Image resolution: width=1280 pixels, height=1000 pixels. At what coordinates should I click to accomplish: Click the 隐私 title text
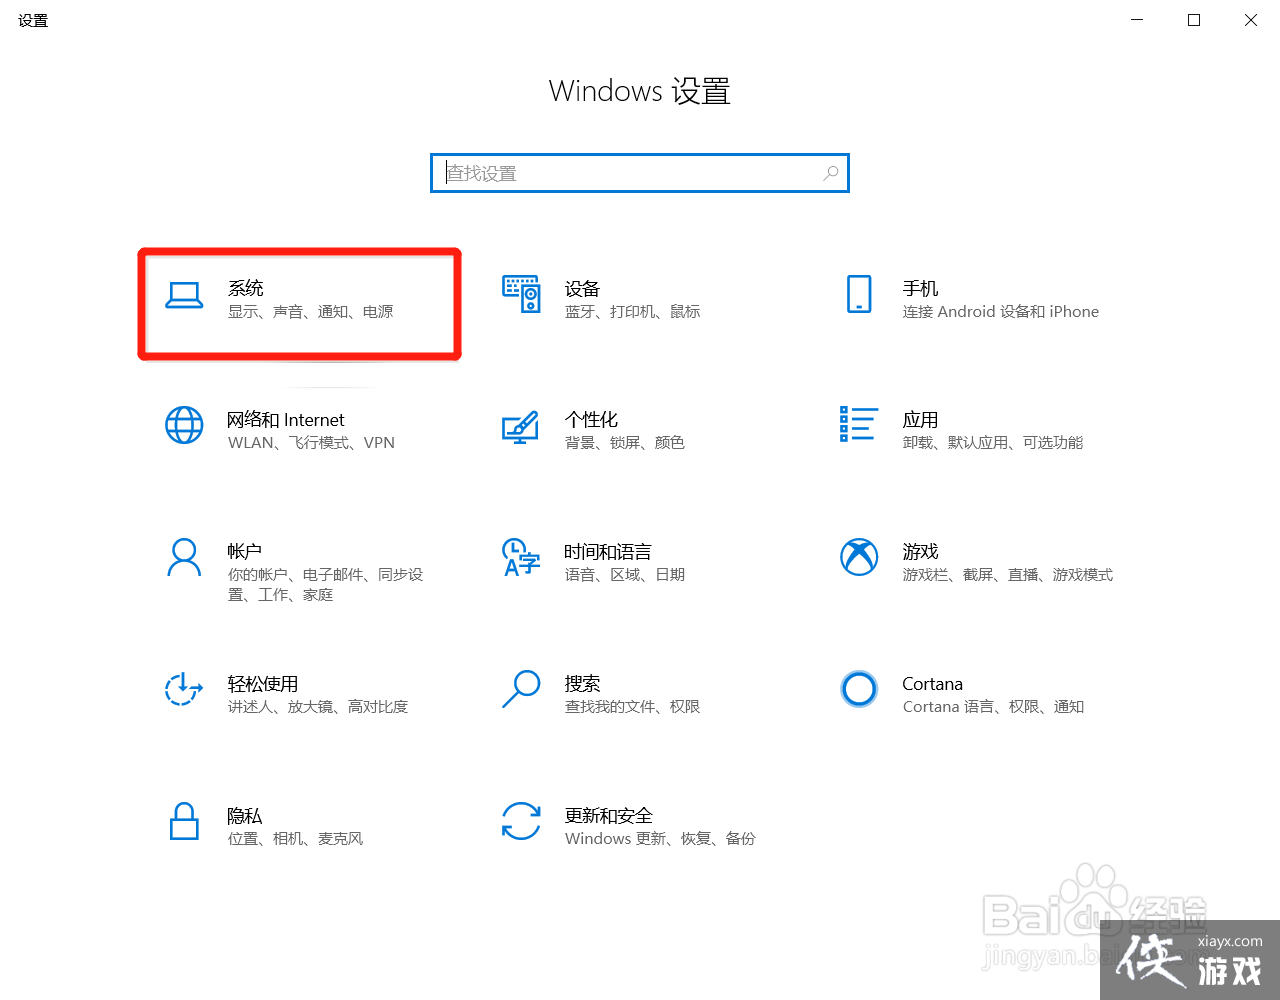245,815
